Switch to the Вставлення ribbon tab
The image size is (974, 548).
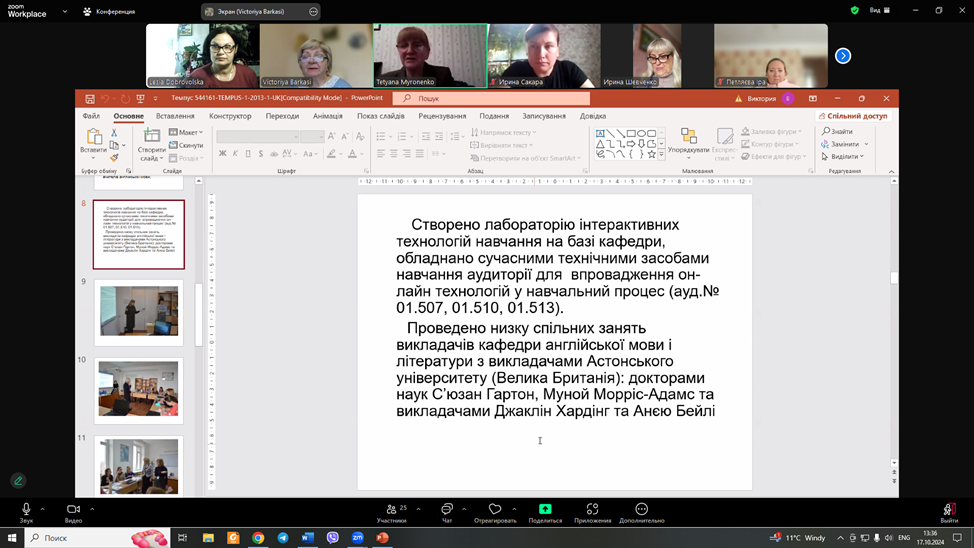pyautogui.click(x=175, y=116)
